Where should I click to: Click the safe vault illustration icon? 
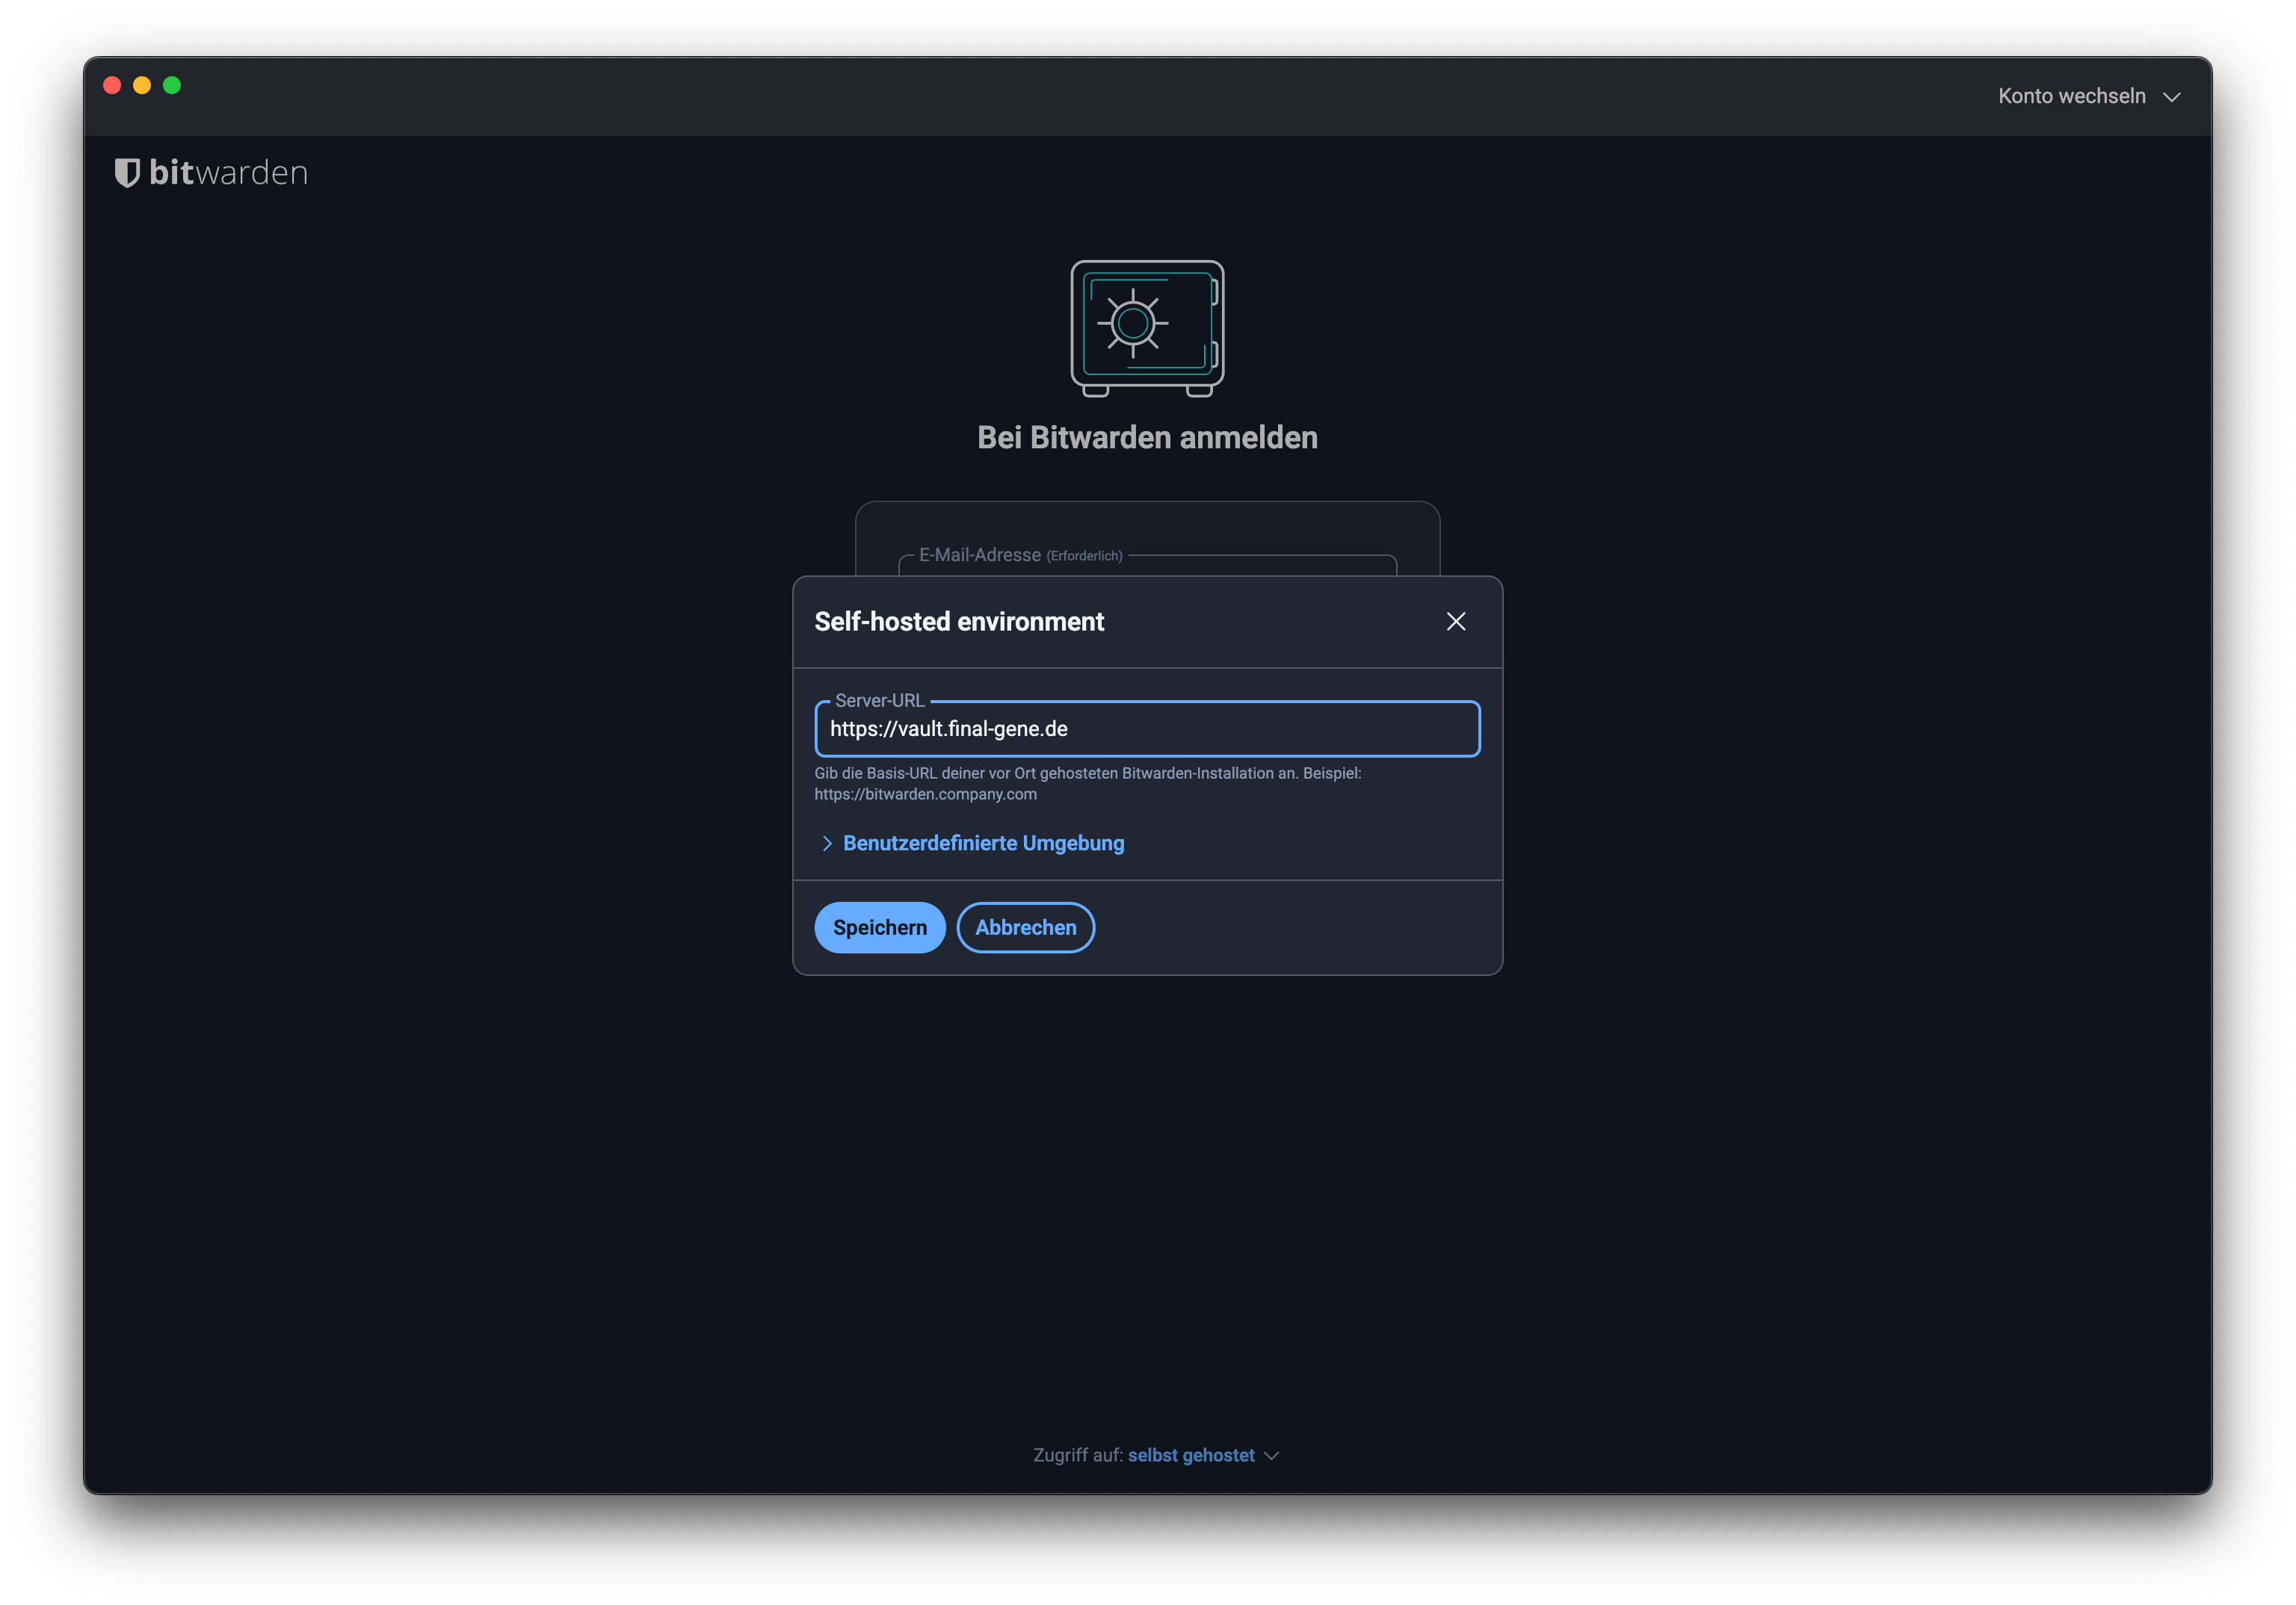coord(1147,328)
